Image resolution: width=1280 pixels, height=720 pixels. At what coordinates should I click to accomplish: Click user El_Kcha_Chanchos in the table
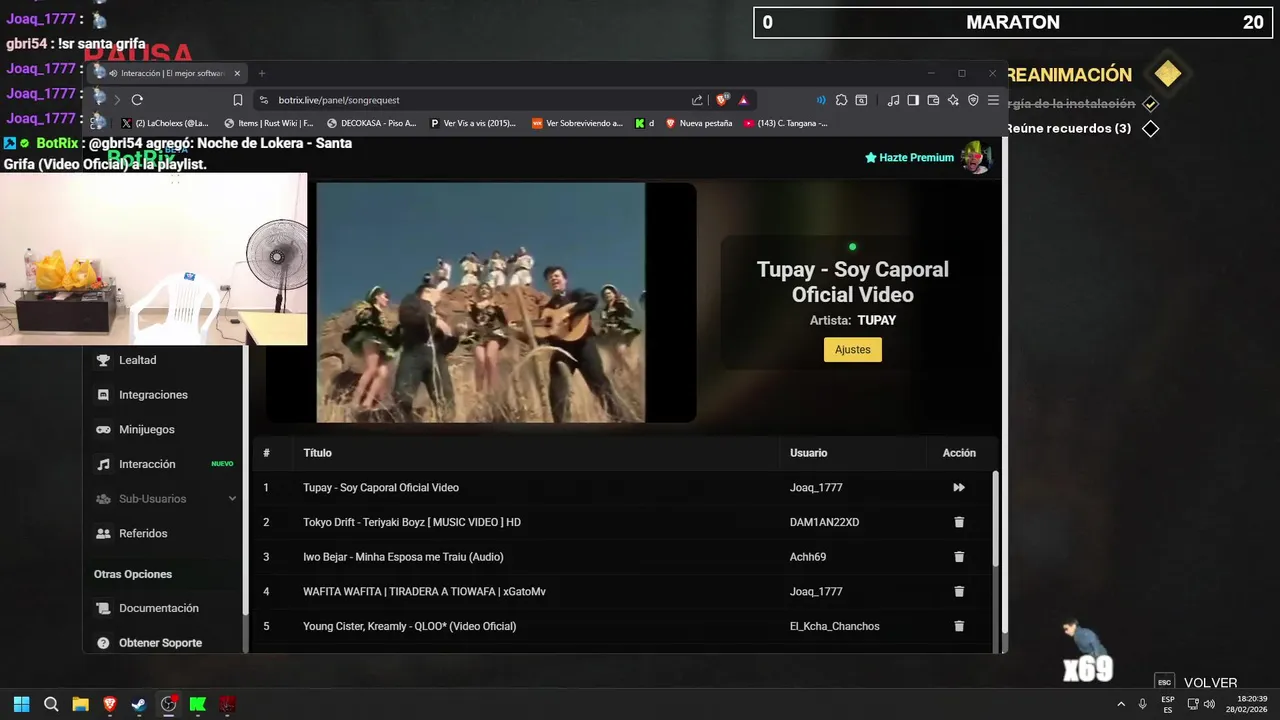[835, 626]
